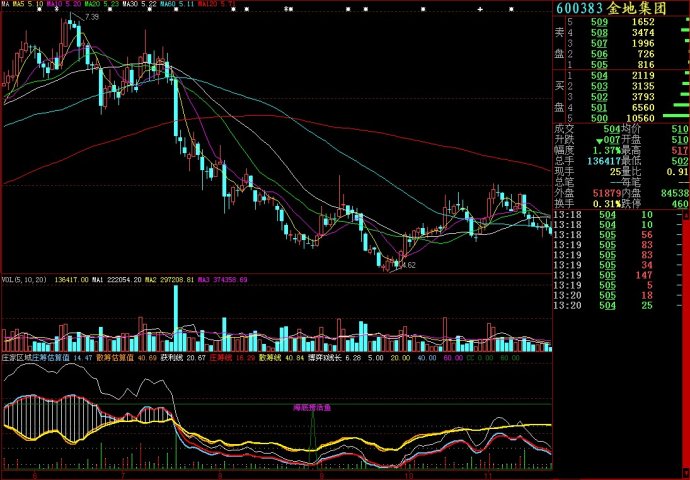
Task: Click sell level 4 price 508
Action: pos(599,33)
